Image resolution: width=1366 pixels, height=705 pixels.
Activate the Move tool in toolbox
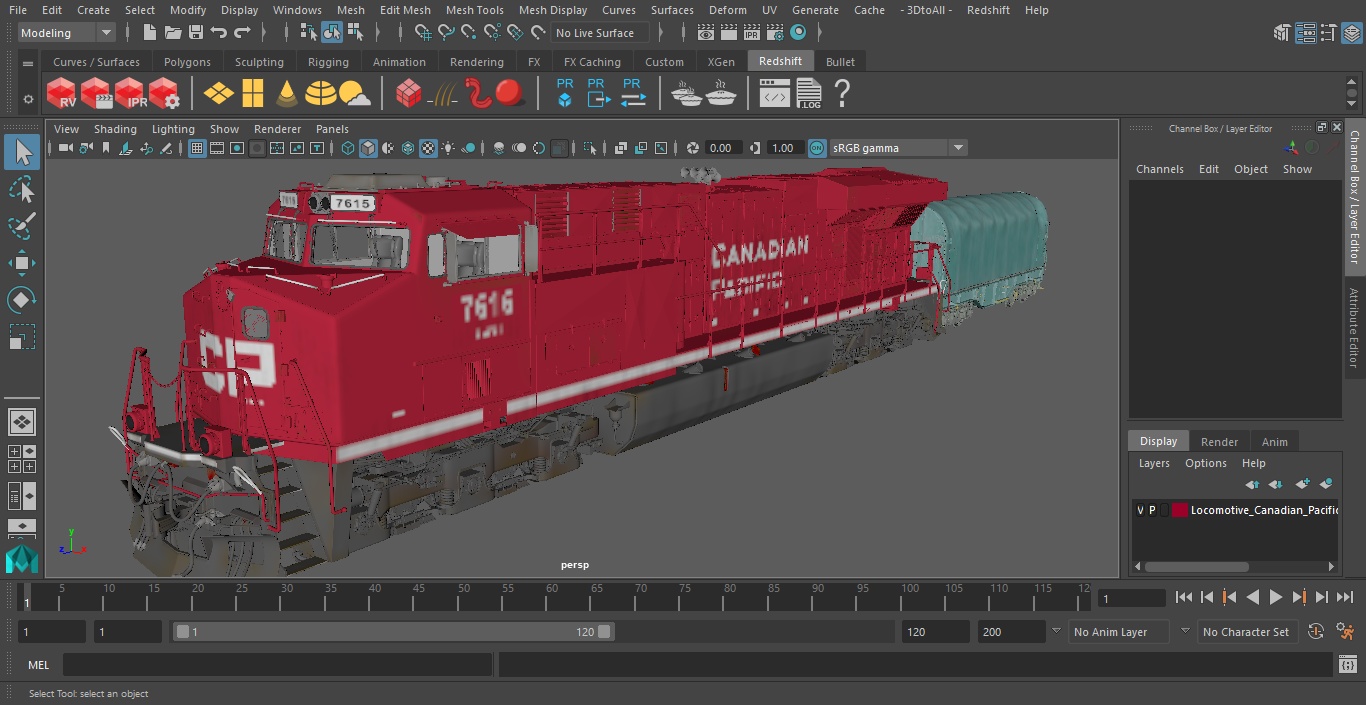(x=22, y=263)
